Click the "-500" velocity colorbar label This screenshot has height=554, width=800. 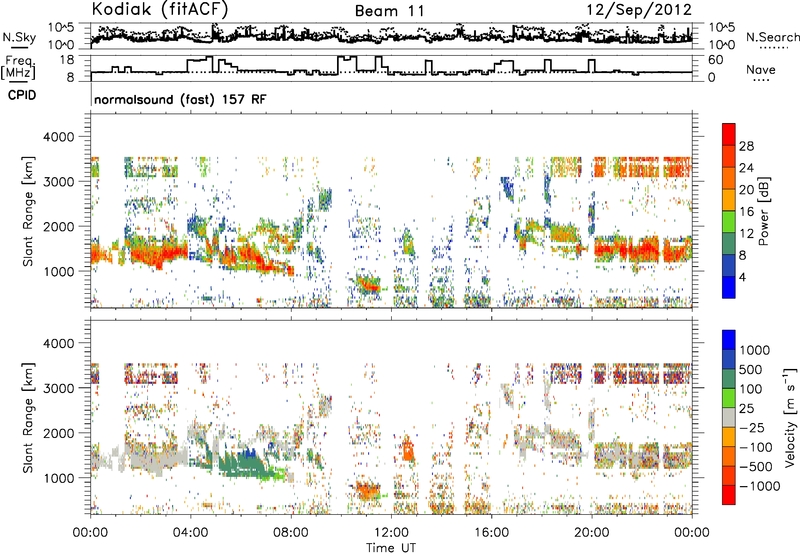(756, 467)
